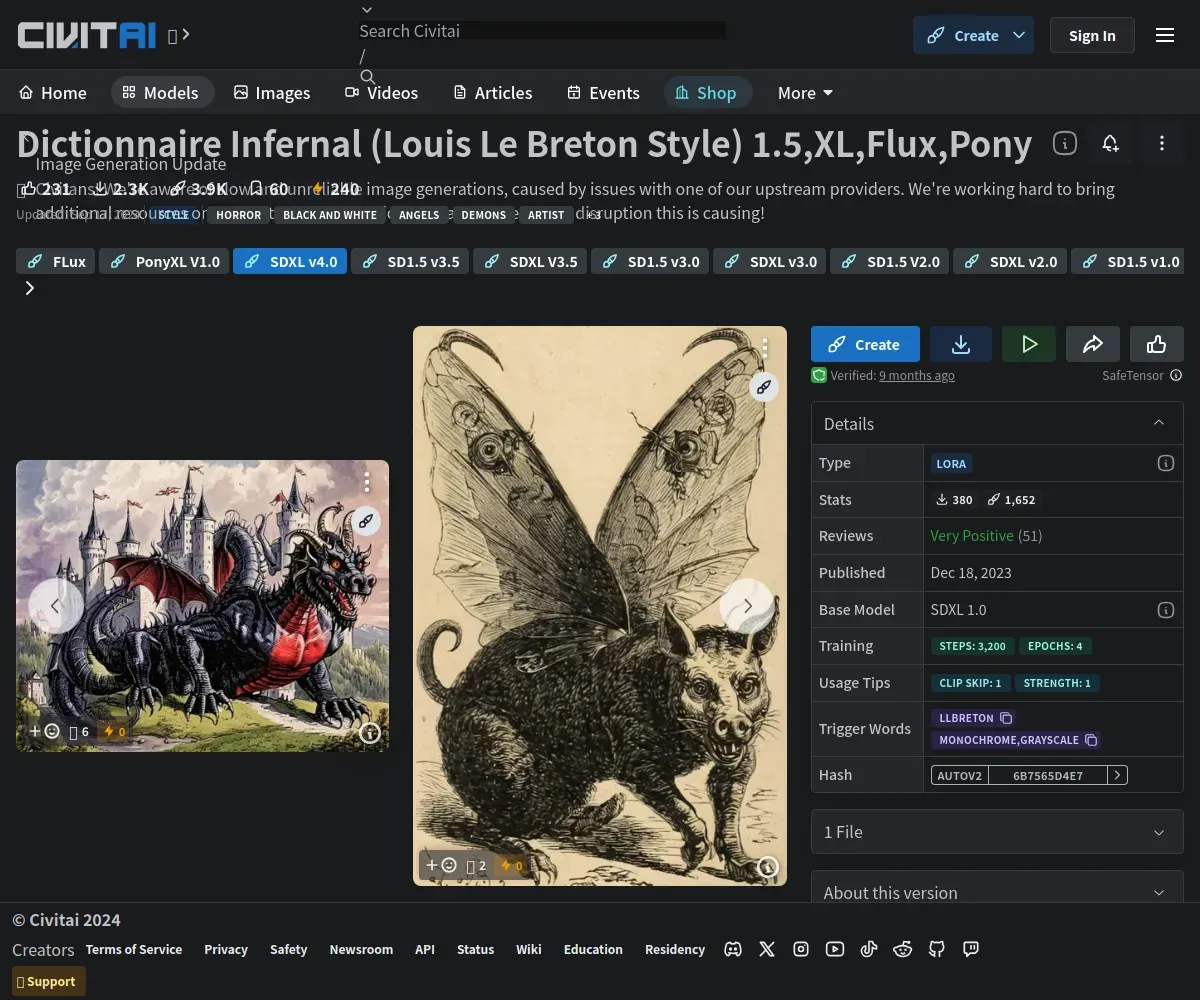Open the Discord link in the footer
The height and width of the screenshot is (1000, 1200).
click(733, 949)
